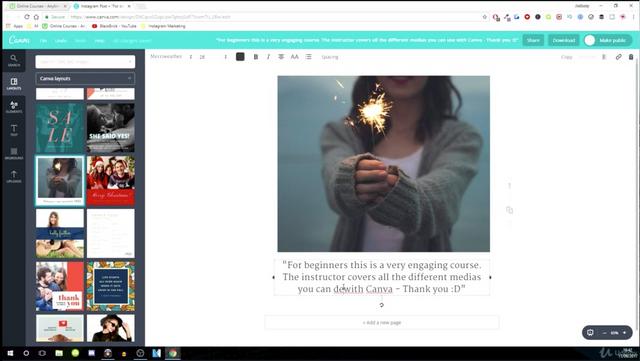
Task: Zoom out with minus button
Action: (x=604, y=333)
